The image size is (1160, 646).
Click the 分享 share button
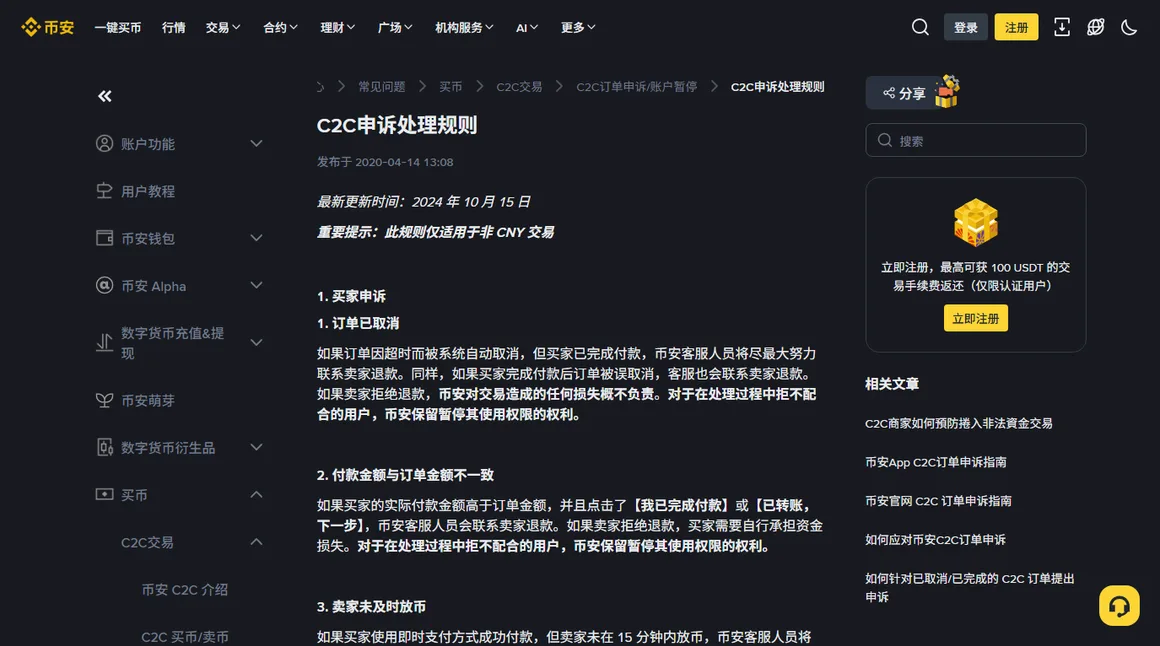(904, 93)
